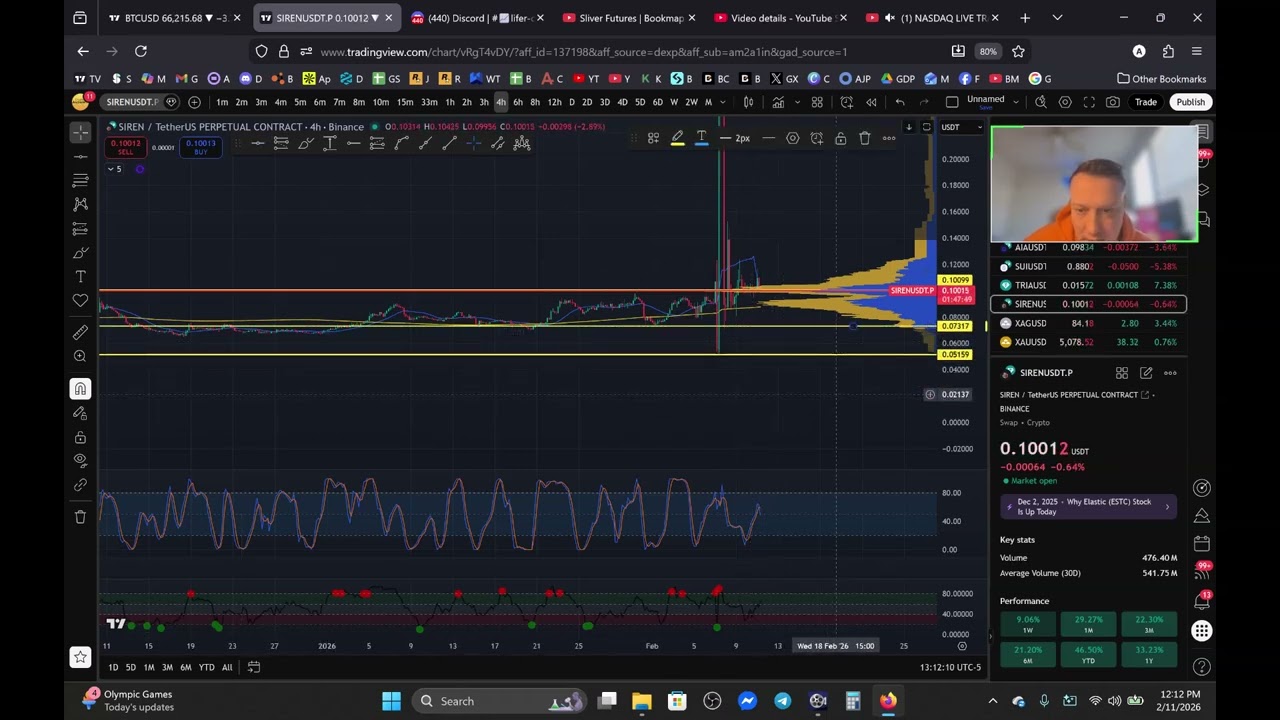
Task: Open the go-to date calendar icon
Action: [254, 668]
